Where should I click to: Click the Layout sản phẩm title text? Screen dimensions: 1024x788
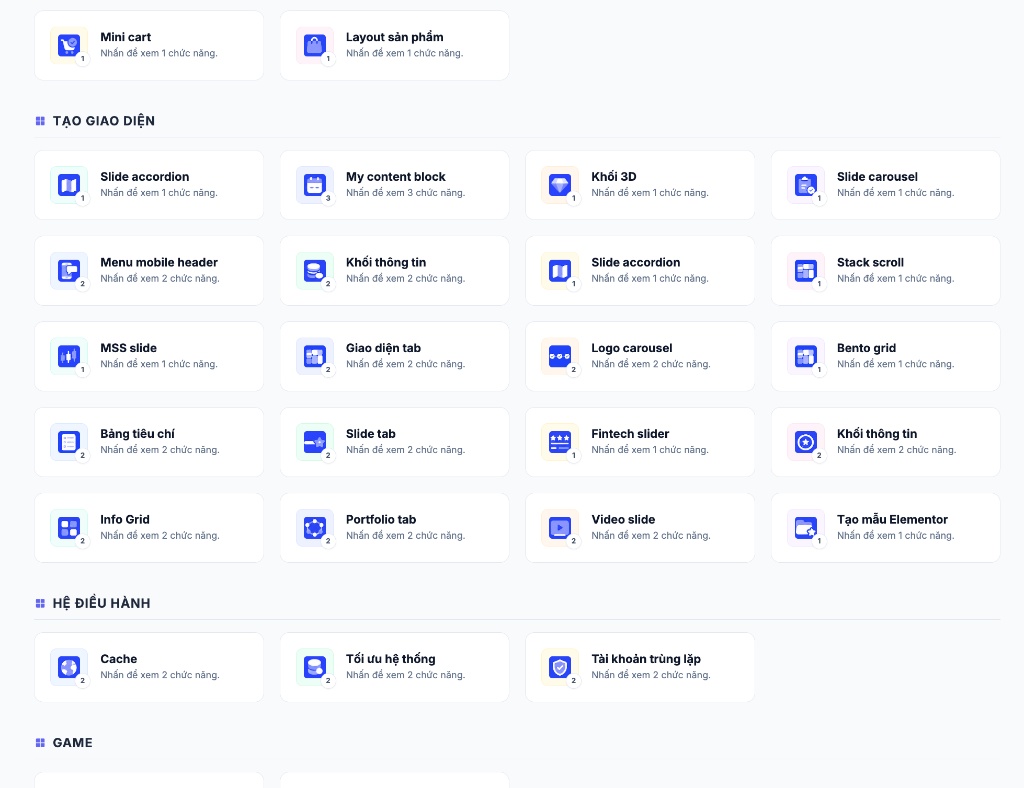point(394,37)
